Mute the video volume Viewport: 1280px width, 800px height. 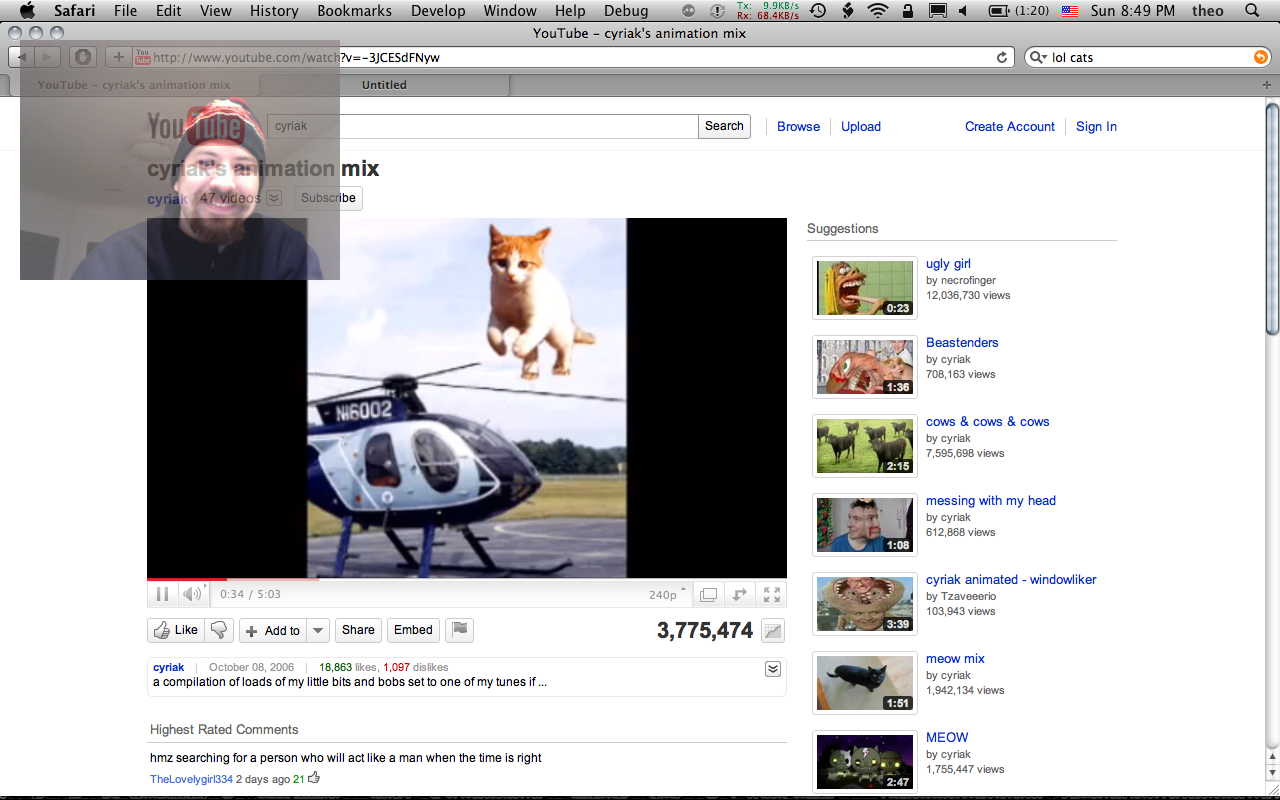click(x=190, y=594)
